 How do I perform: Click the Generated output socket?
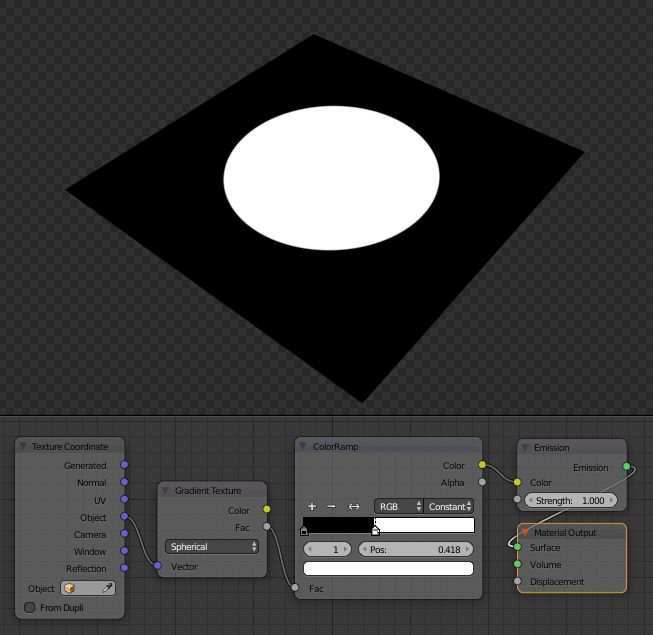pyautogui.click(x=124, y=465)
